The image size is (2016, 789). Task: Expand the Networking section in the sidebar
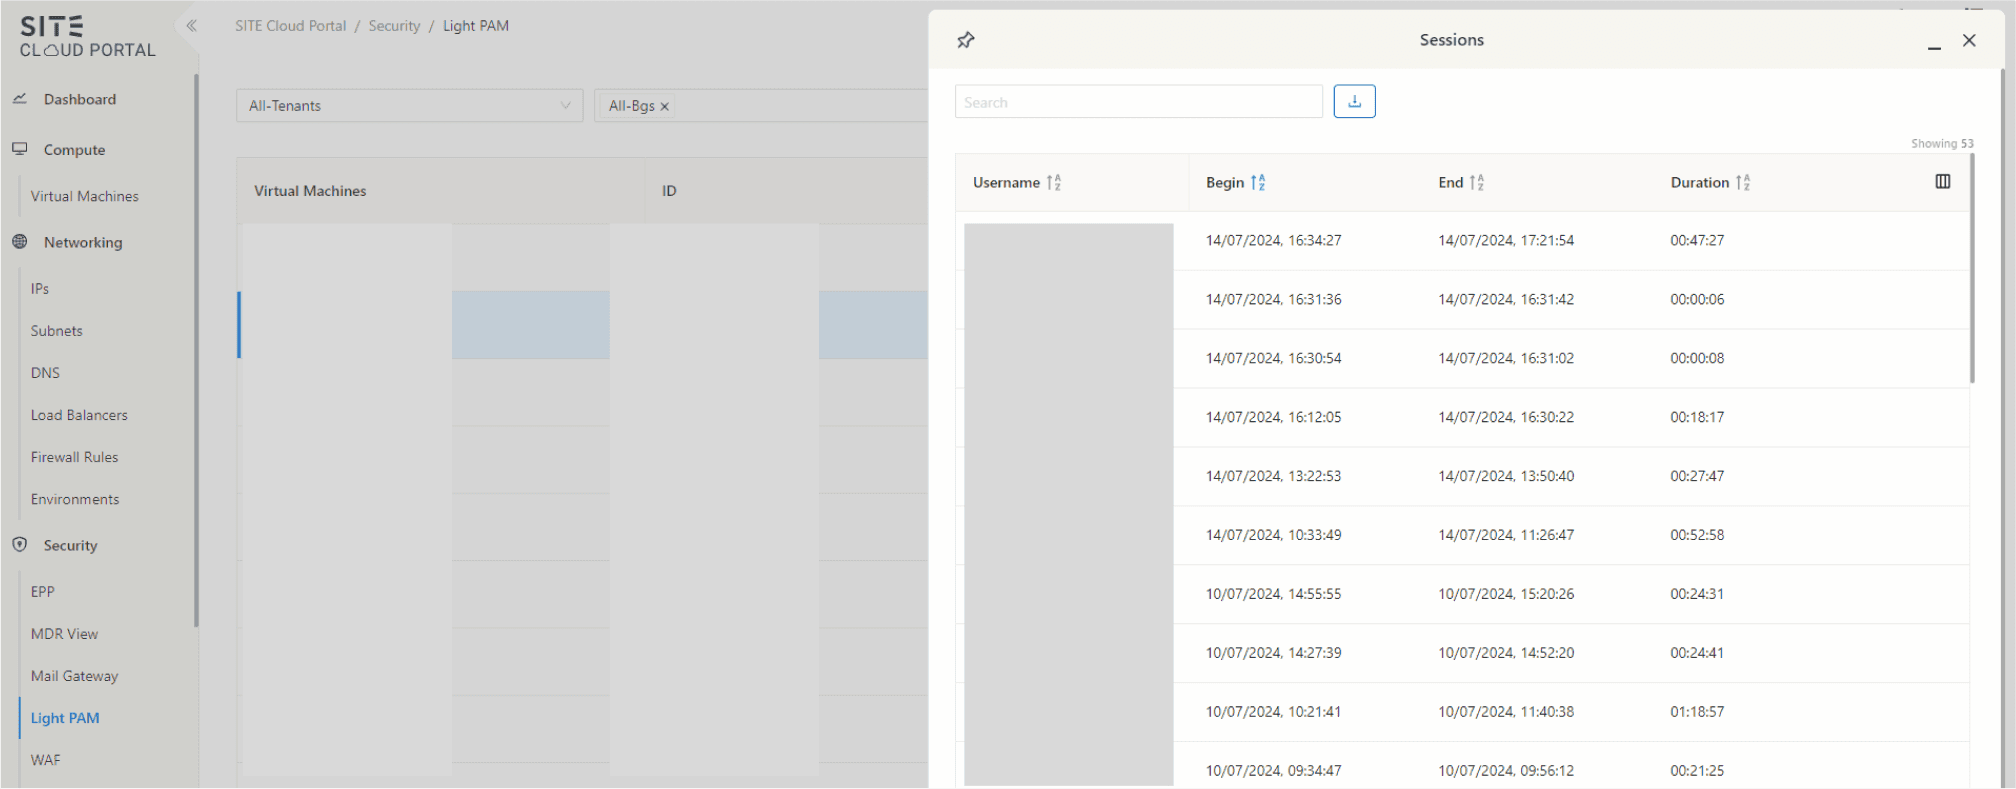tap(82, 242)
